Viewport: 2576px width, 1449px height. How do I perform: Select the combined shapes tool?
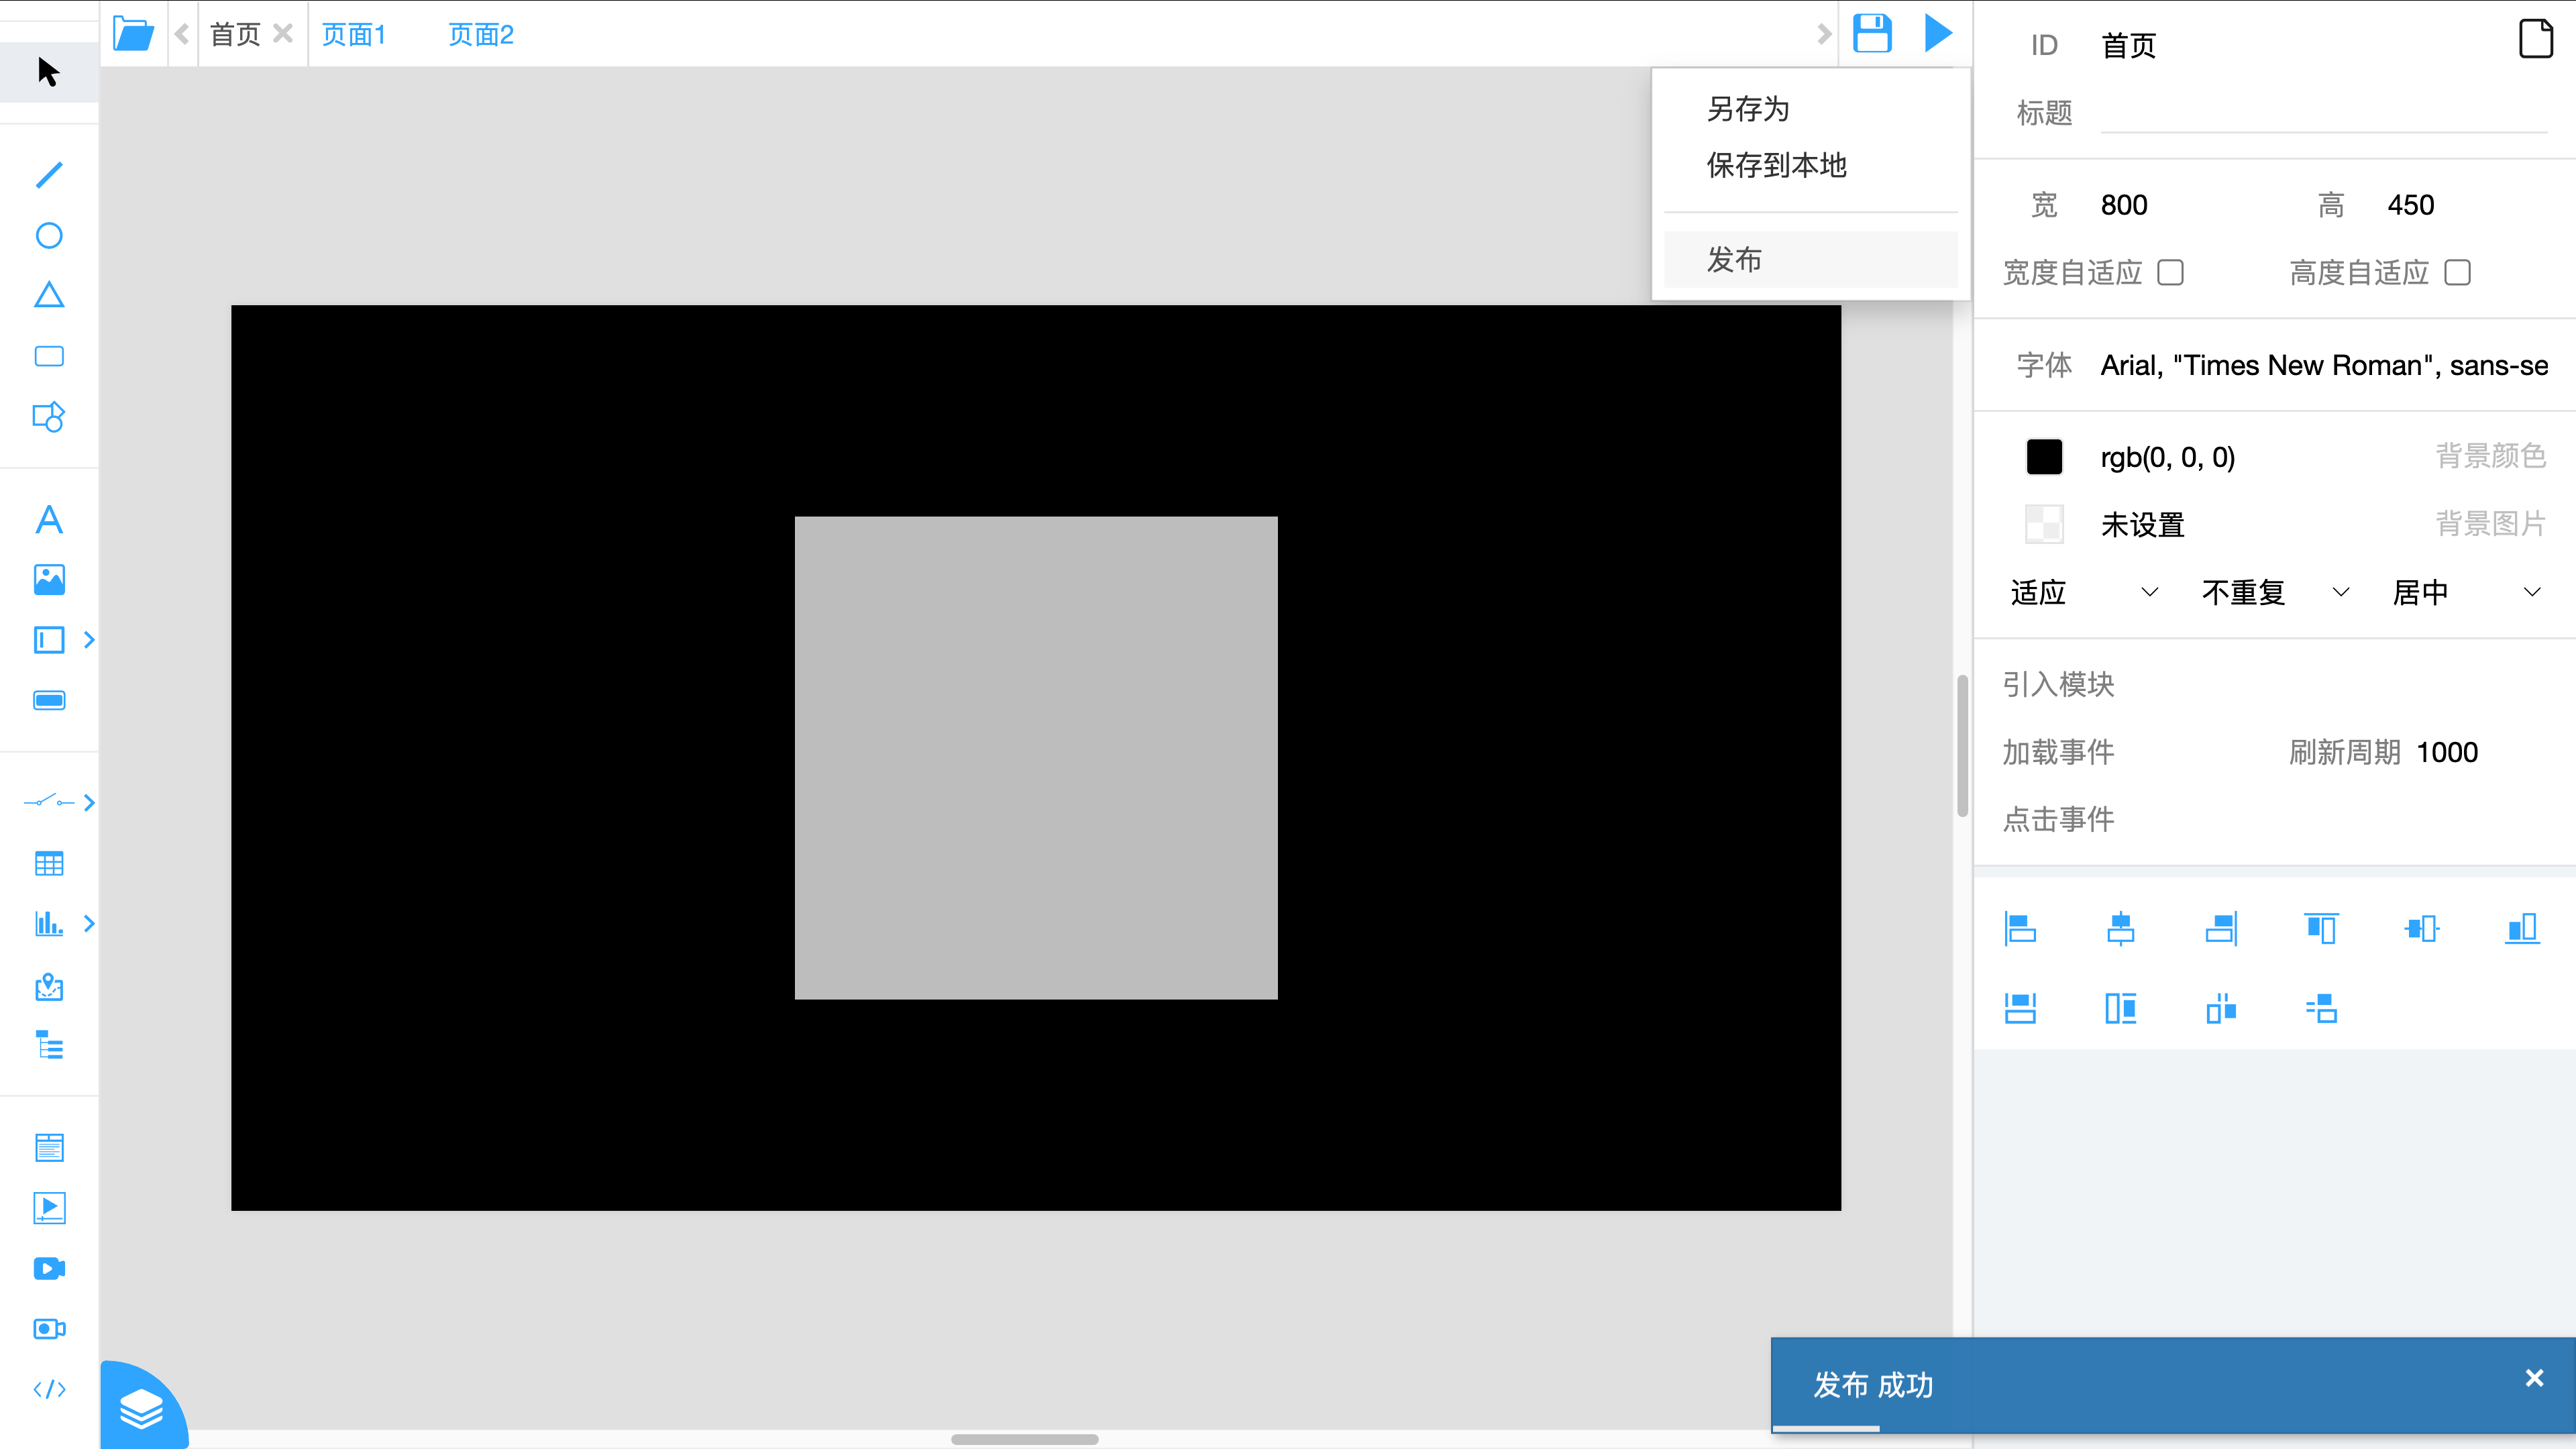click(x=49, y=416)
